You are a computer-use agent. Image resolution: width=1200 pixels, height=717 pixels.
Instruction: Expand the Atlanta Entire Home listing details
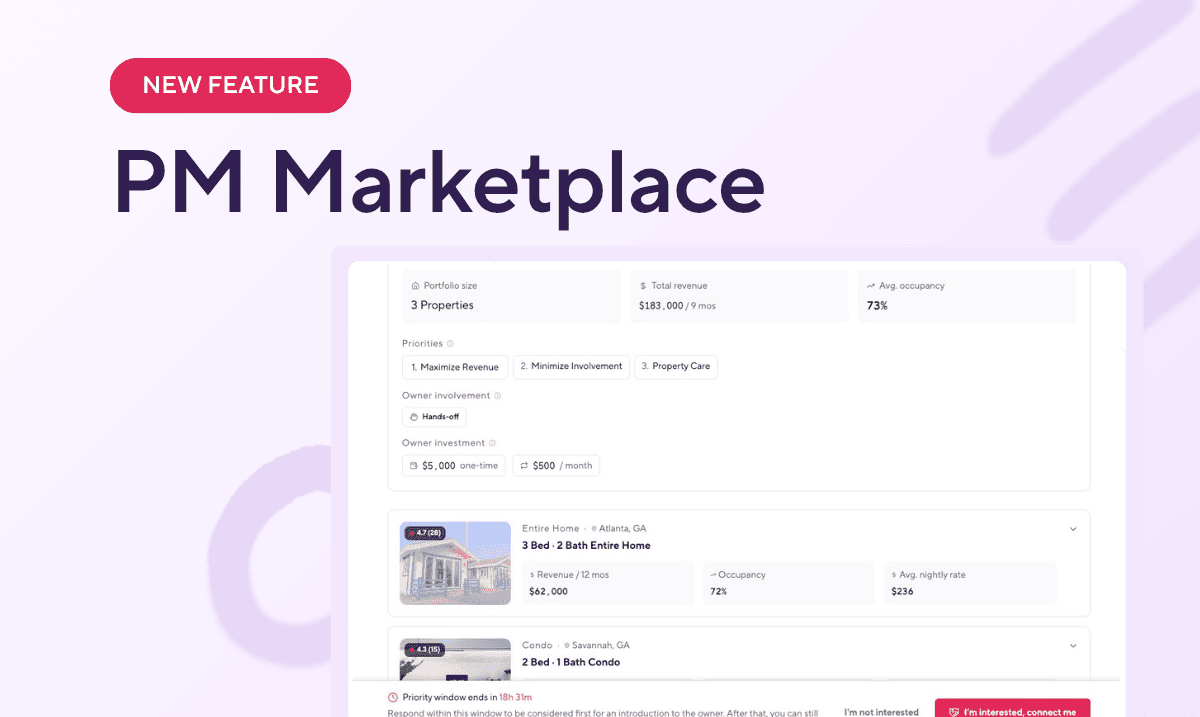pos(1073,528)
